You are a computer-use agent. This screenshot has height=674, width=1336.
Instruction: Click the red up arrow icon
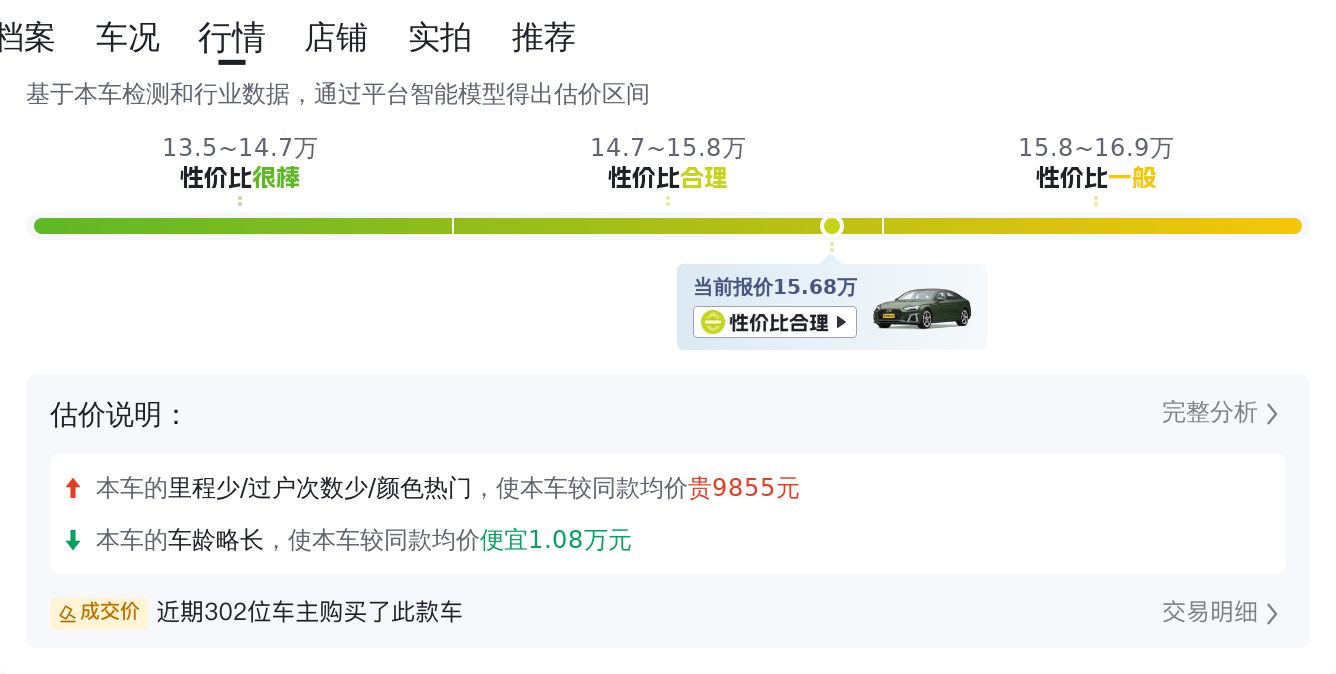point(72,488)
